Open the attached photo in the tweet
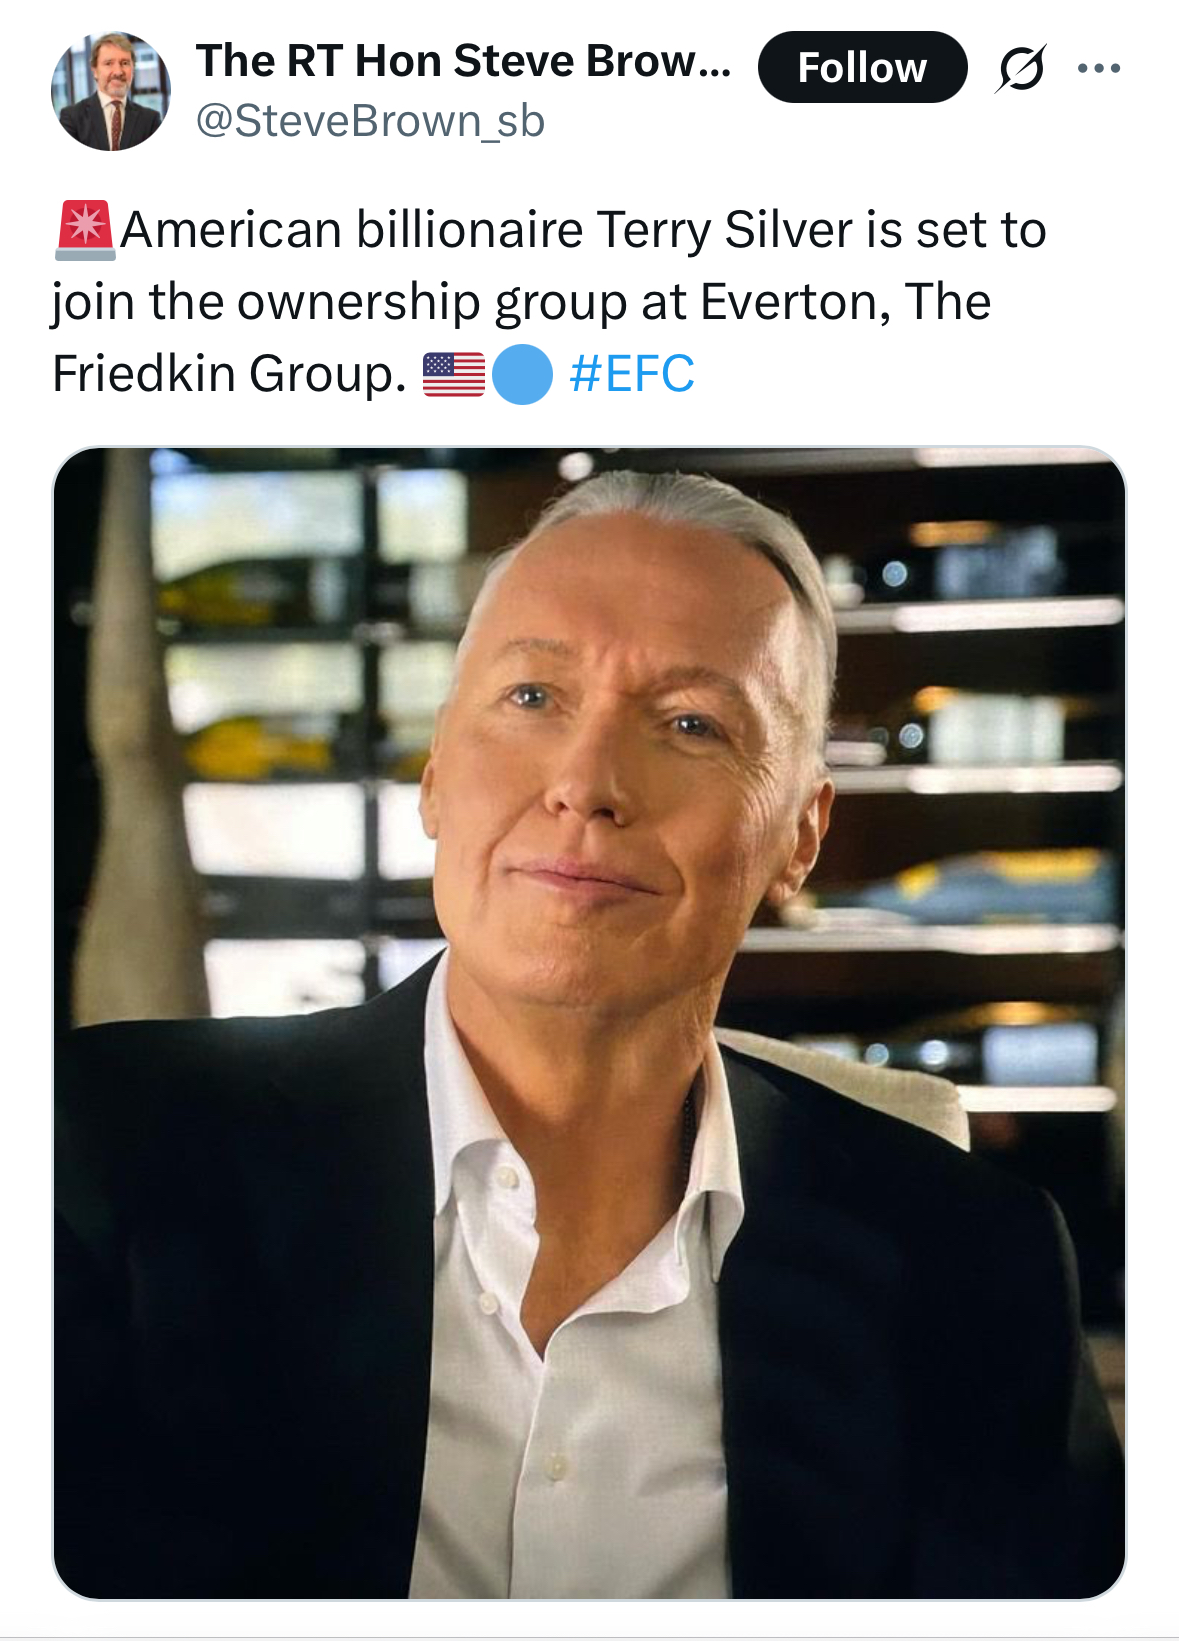 click(589, 1022)
